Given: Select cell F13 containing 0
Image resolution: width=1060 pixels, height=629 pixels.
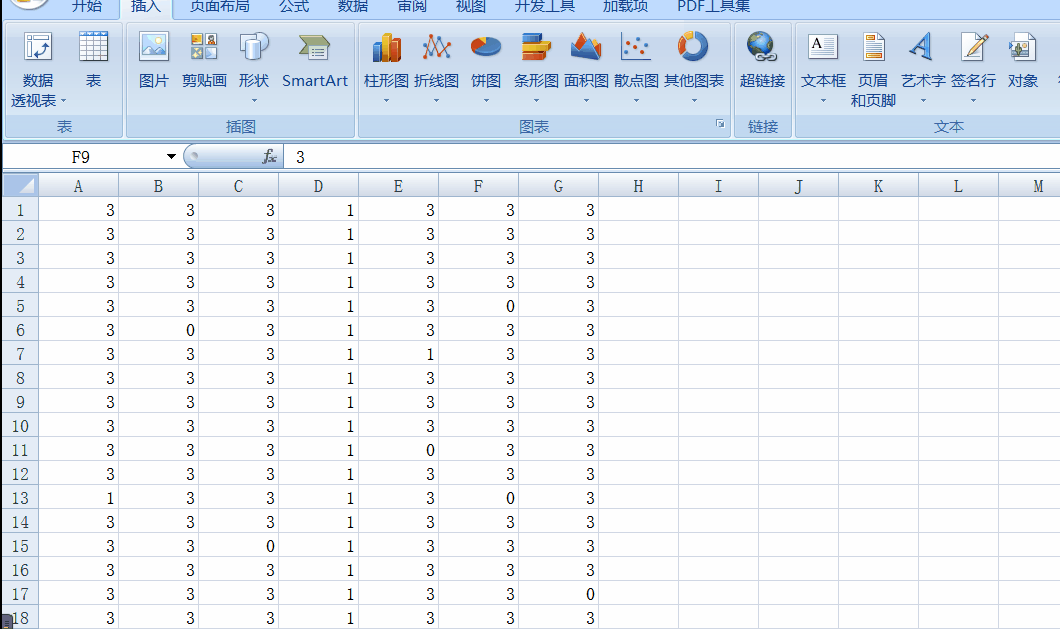Looking at the screenshot, I should point(479,498).
